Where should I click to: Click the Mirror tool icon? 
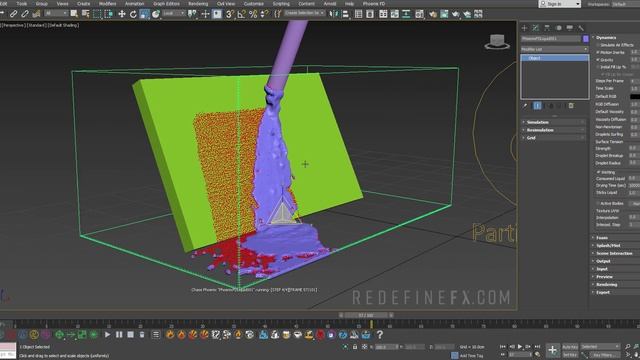(334, 14)
